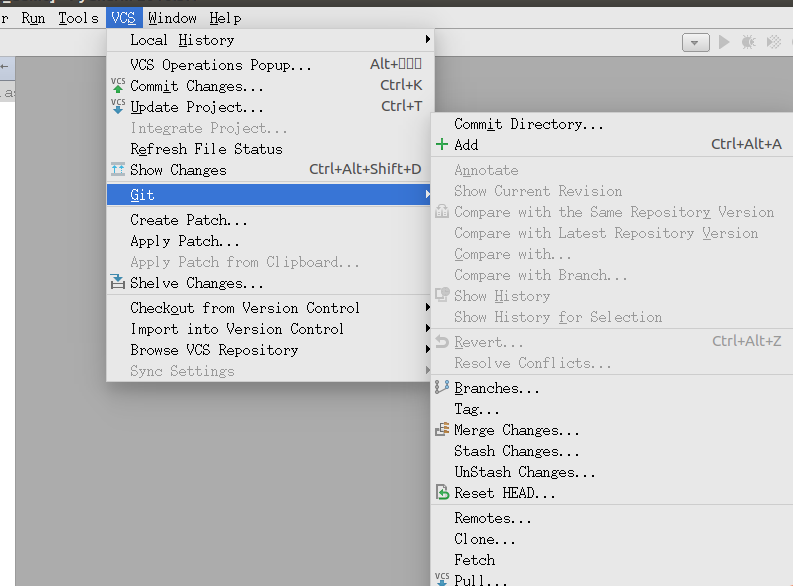The height and width of the screenshot is (586, 793).
Task: Select the highlighted Git entry
Action: [x=270, y=195]
